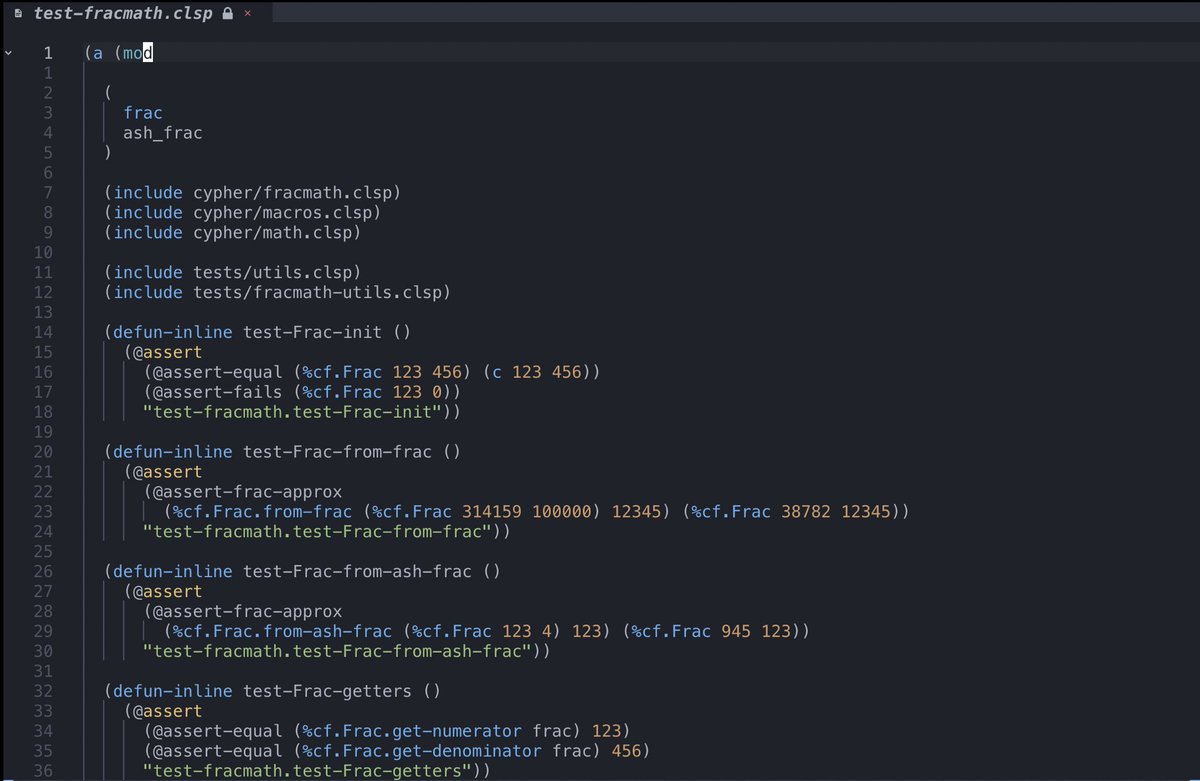Place cursor on the word 'mod'
This screenshot has height=781, width=1200.
click(x=137, y=53)
